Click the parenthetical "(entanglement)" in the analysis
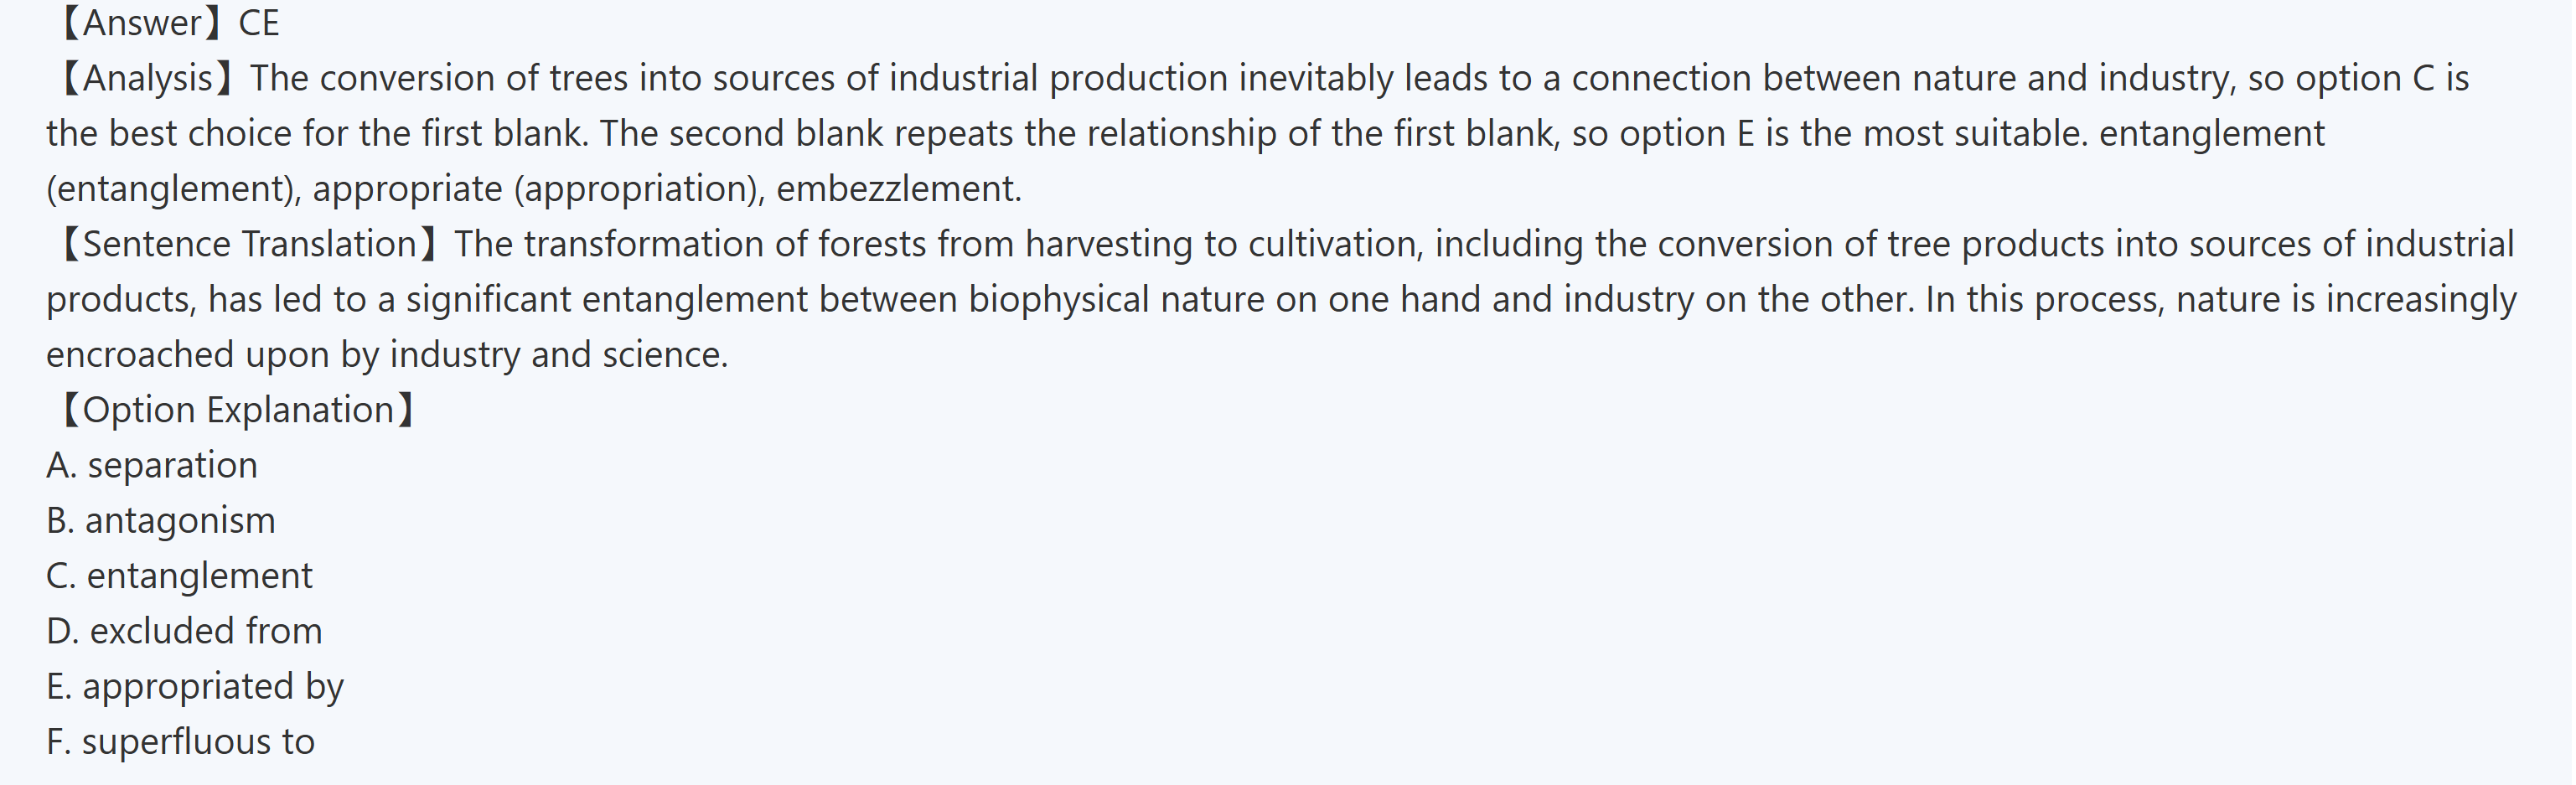The width and height of the screenshot is (2576, 785). [172, 189]
